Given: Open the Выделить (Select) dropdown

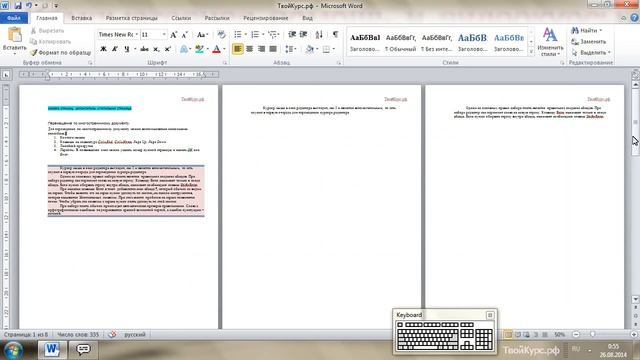Looking at the screenshot, I should [x=591, y=53].
